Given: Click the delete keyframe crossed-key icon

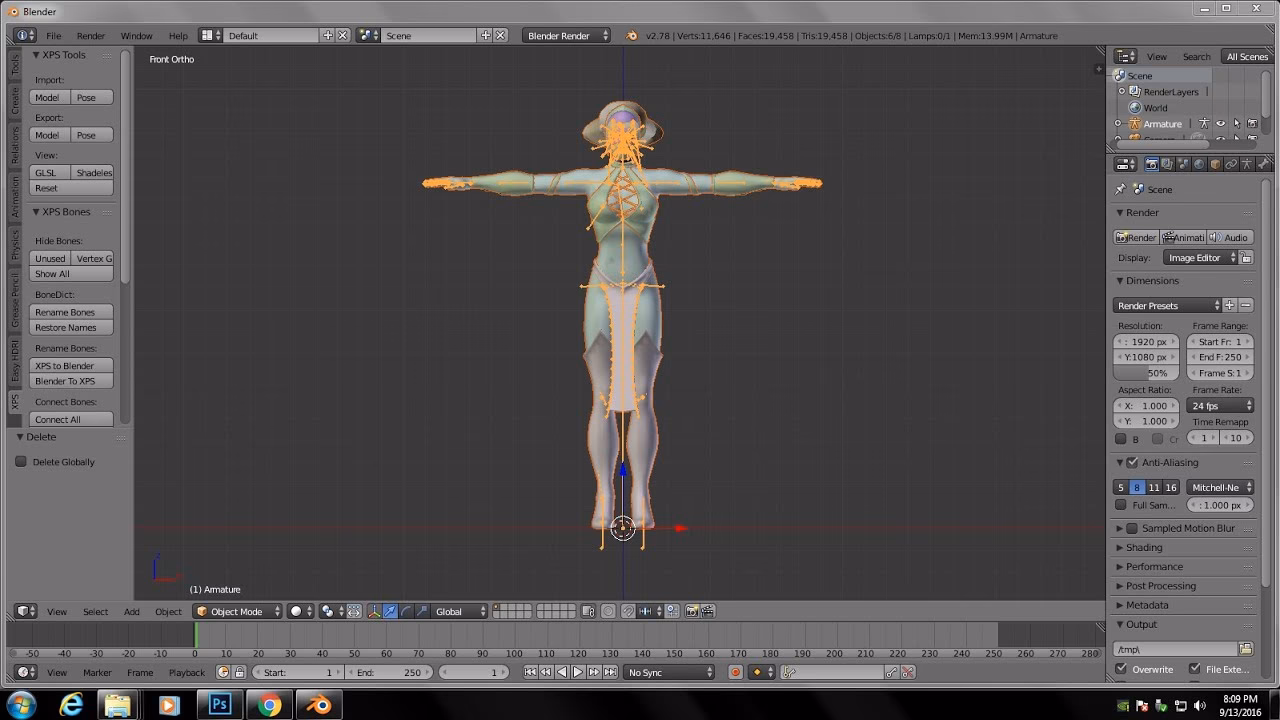Looking at the screenshot, I should pos(908,672).
